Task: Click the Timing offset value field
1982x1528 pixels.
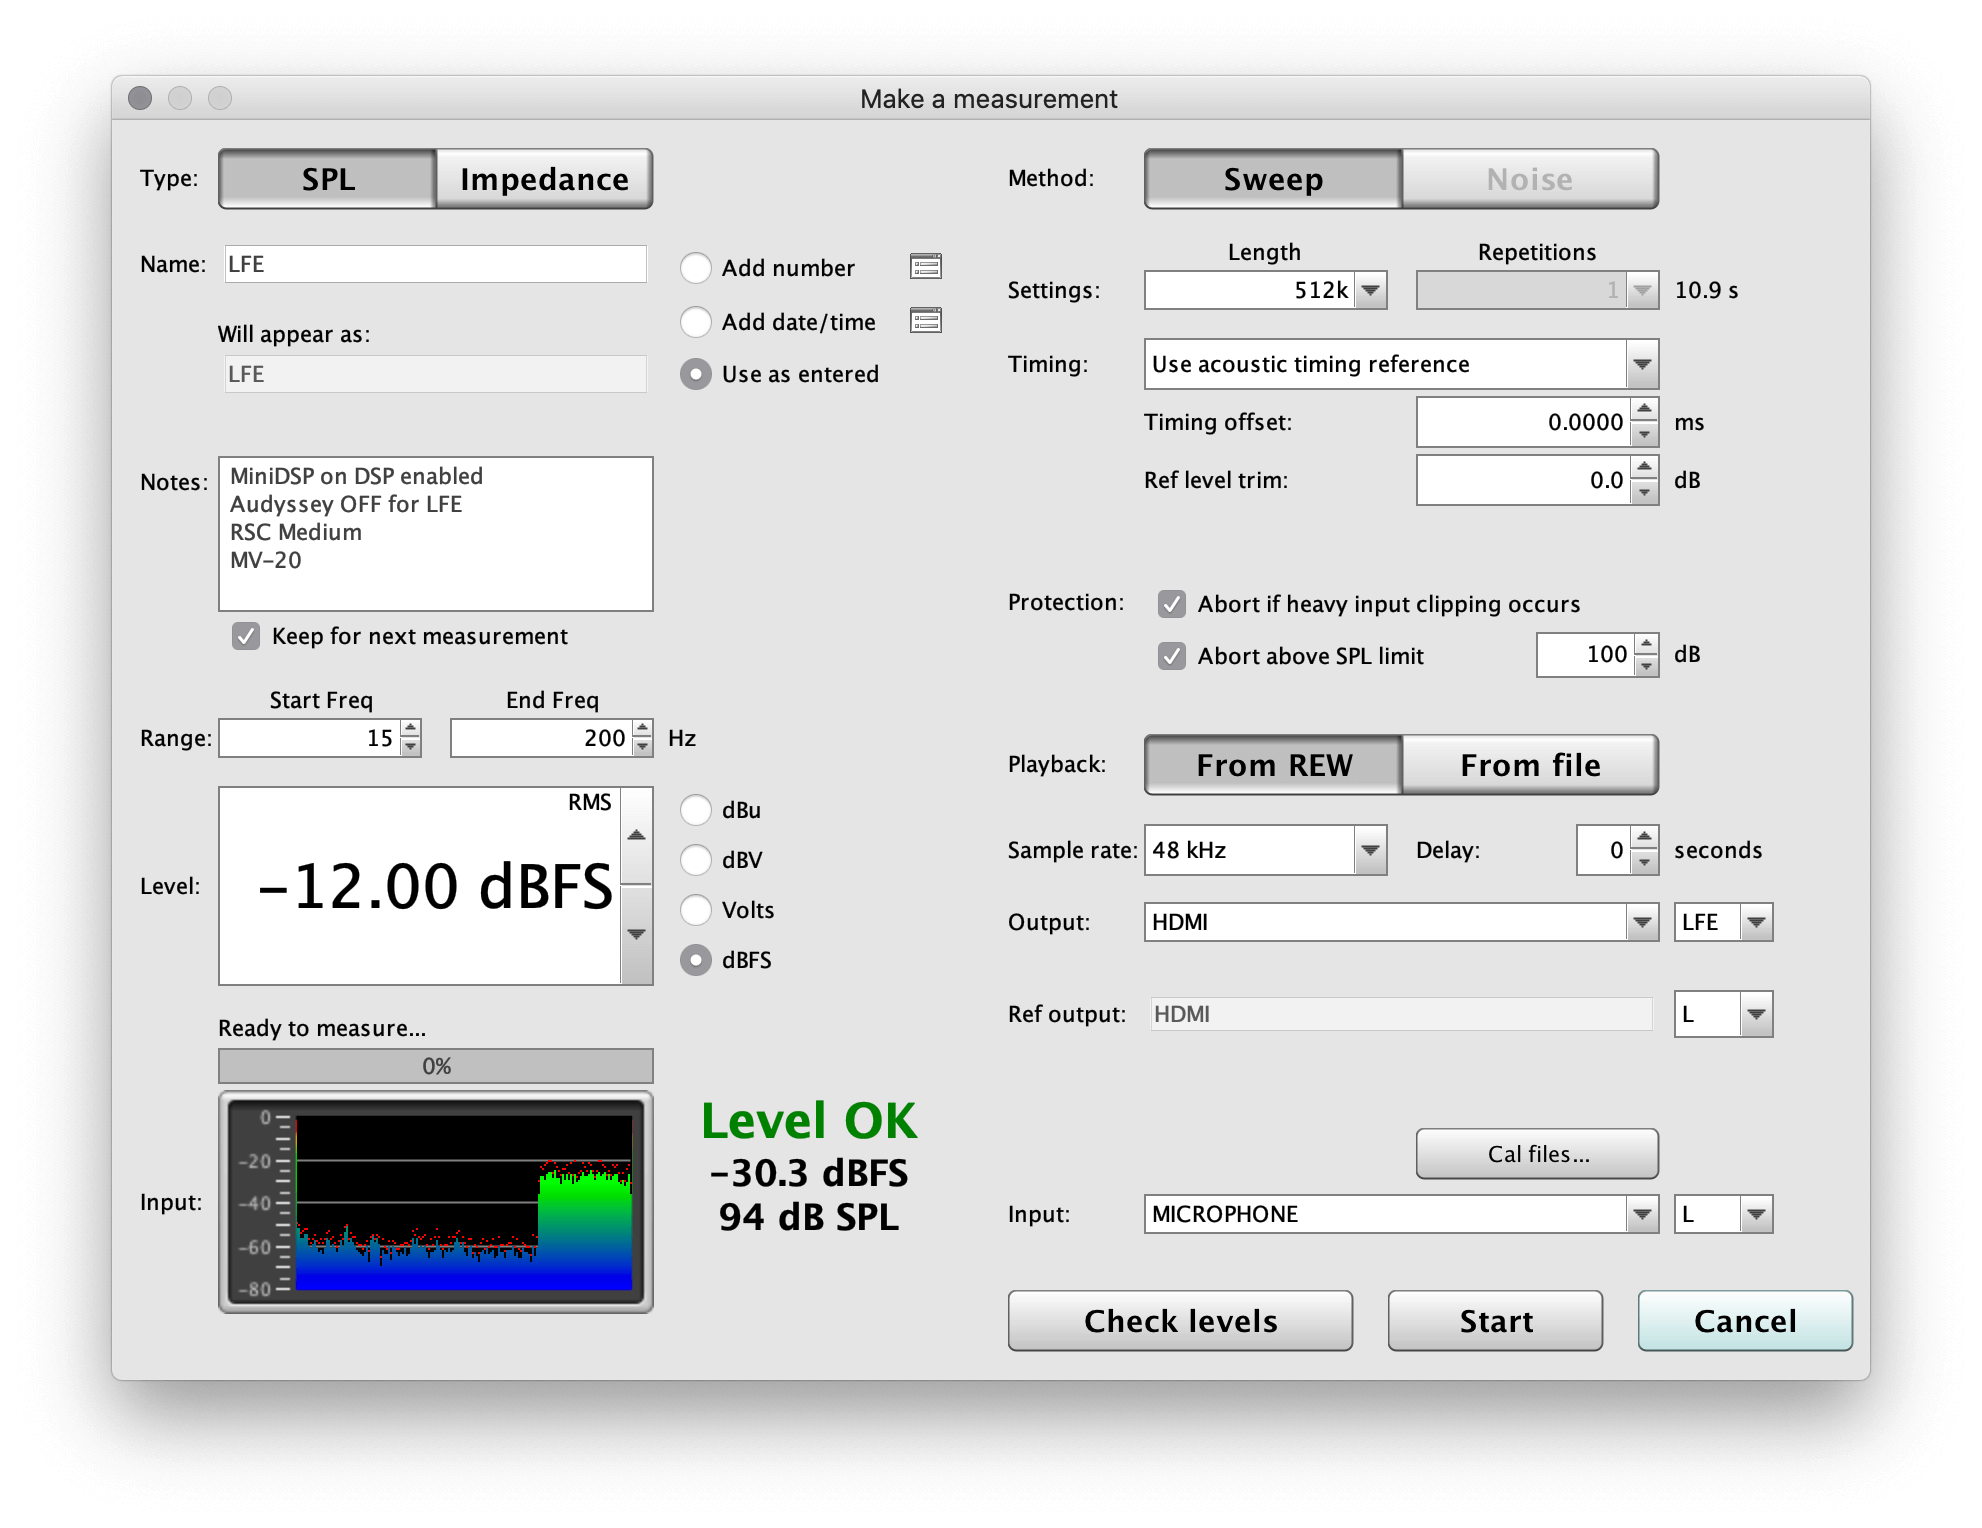Action: pos(1524,422)
